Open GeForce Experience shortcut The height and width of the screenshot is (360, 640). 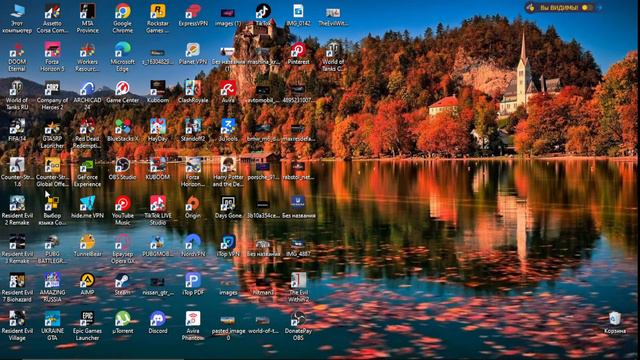point(87,172)
